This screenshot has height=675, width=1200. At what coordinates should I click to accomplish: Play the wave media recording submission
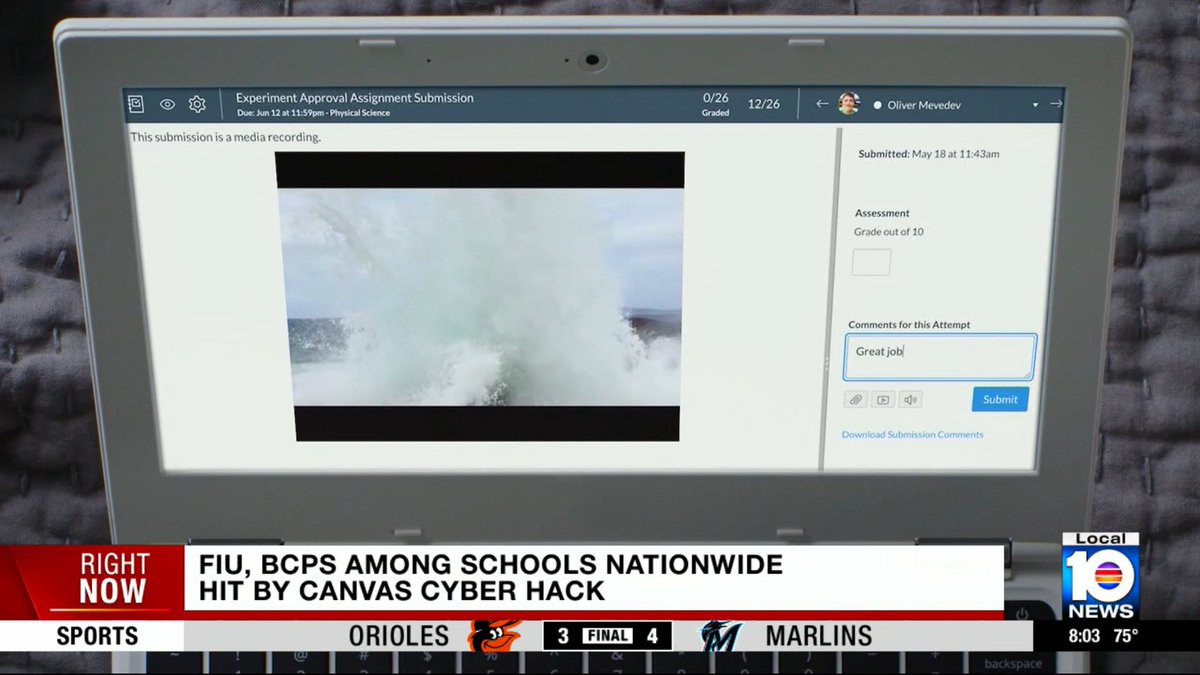click(x=481, y=297)
